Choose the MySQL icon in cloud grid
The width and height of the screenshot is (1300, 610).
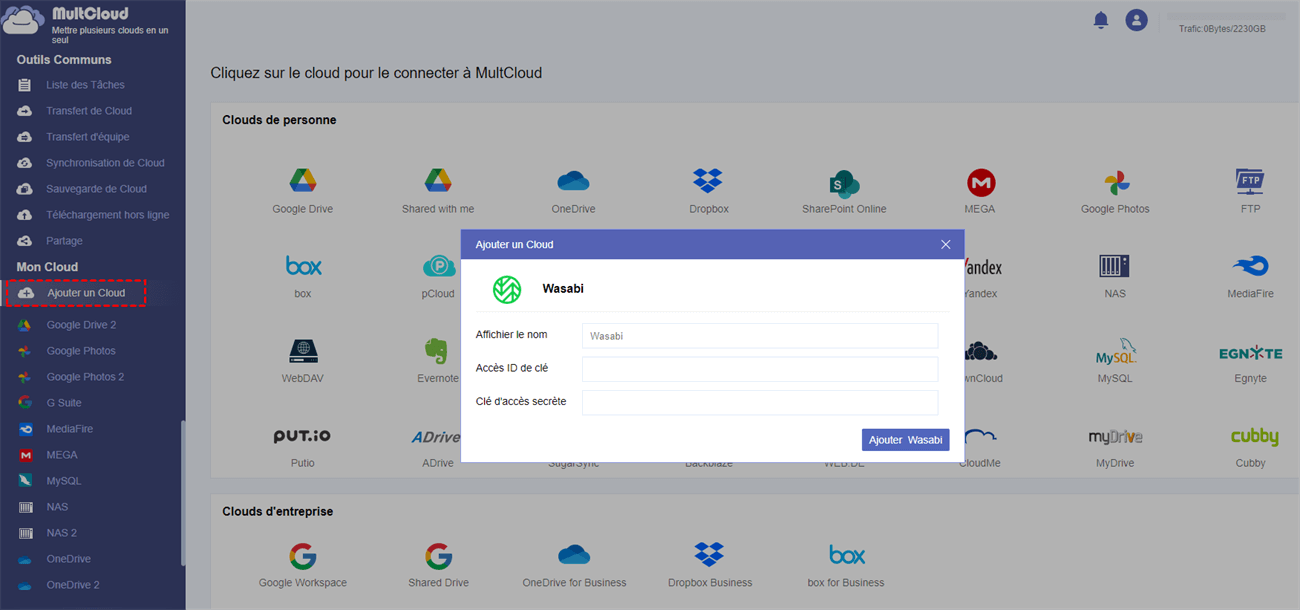click(x=1115, y=352)
